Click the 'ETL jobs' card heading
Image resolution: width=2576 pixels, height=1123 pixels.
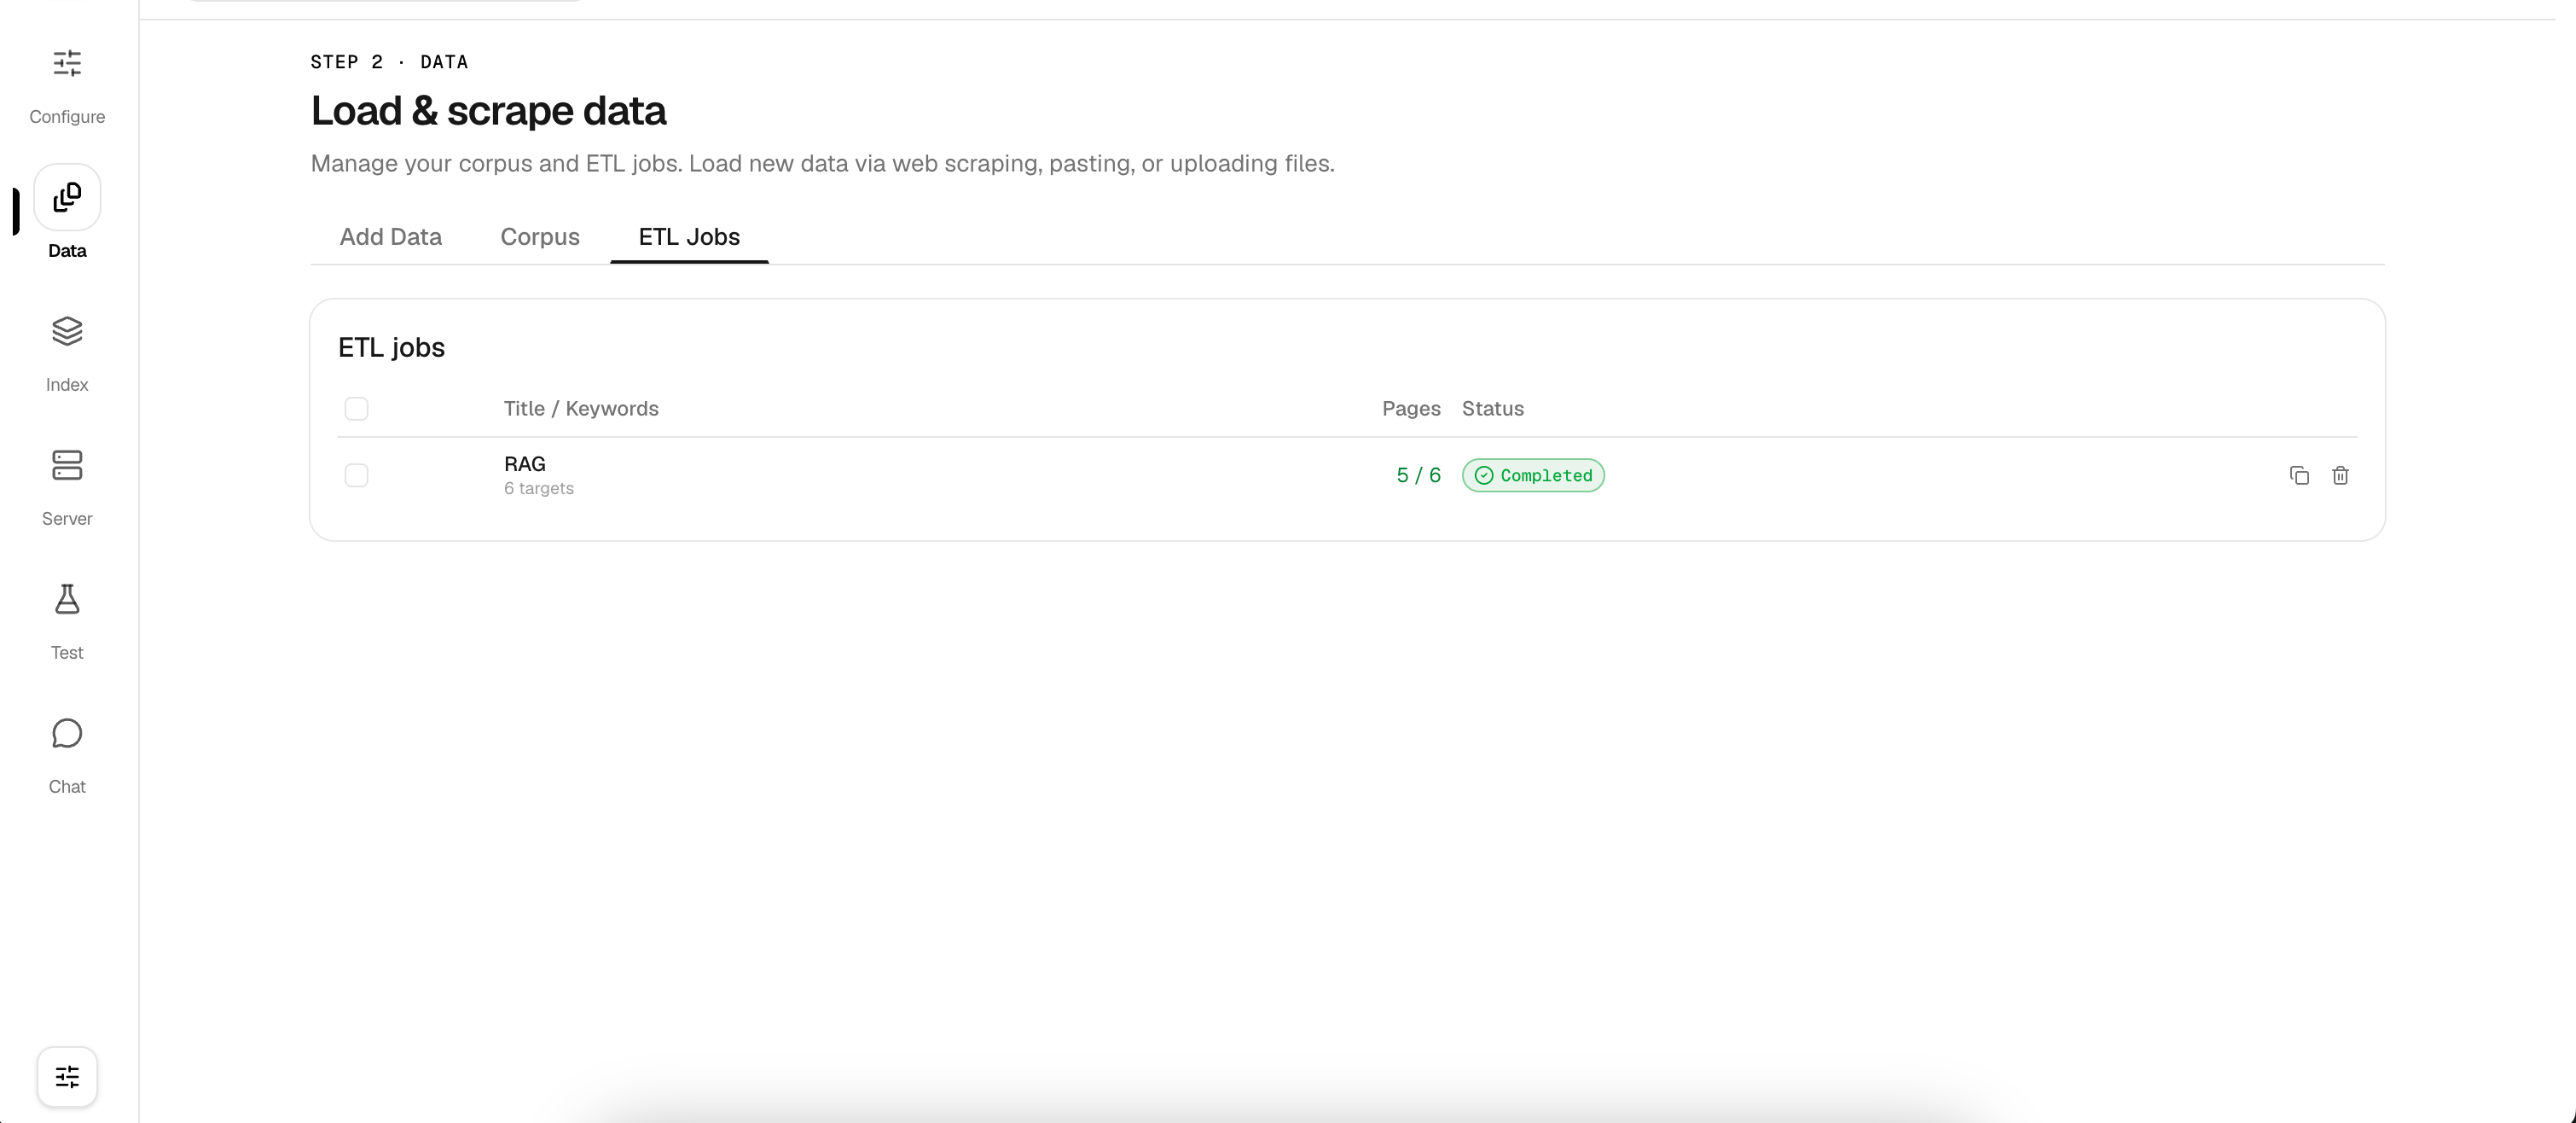(391, 347)
